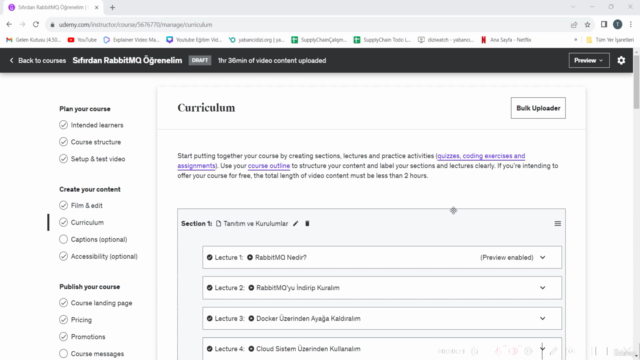
Task: Click Section 1 hamburger drag handle
Action: click(558, 224)
